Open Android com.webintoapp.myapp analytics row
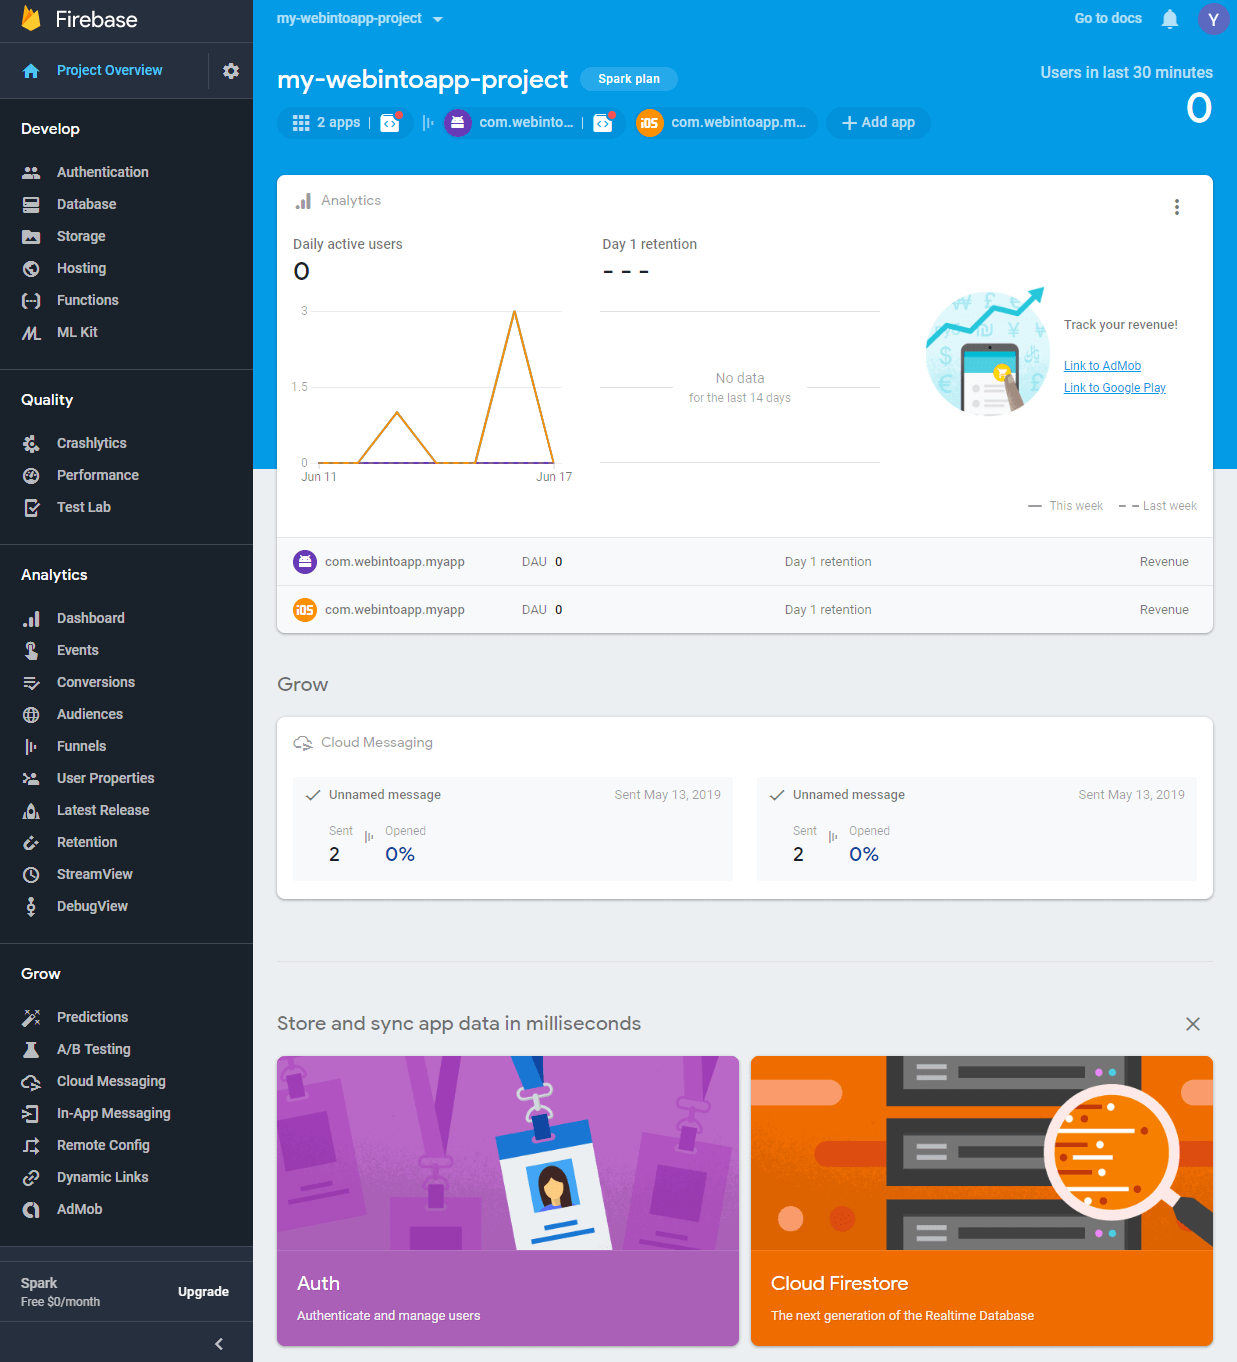Image resolution: width=1237 pixels, height=1362 pixels. (x=745, y=562)
